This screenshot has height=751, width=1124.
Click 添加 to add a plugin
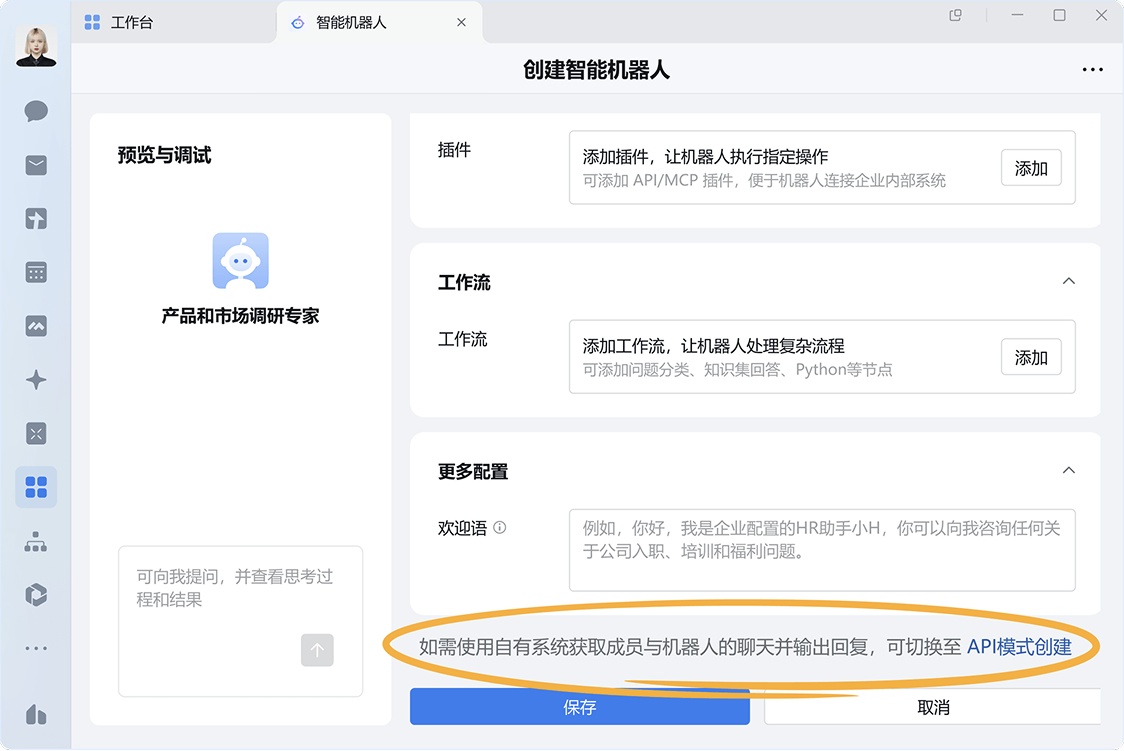[x=1031, y=168]
